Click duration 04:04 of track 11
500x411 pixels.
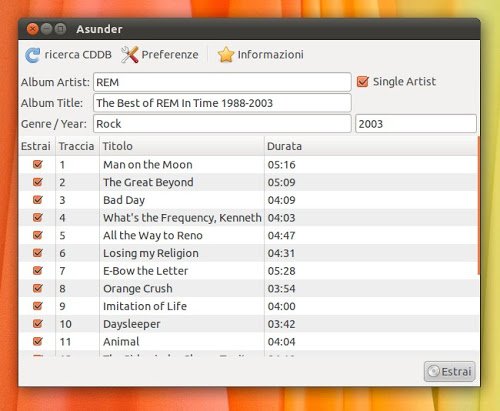(x=281, y=341)
